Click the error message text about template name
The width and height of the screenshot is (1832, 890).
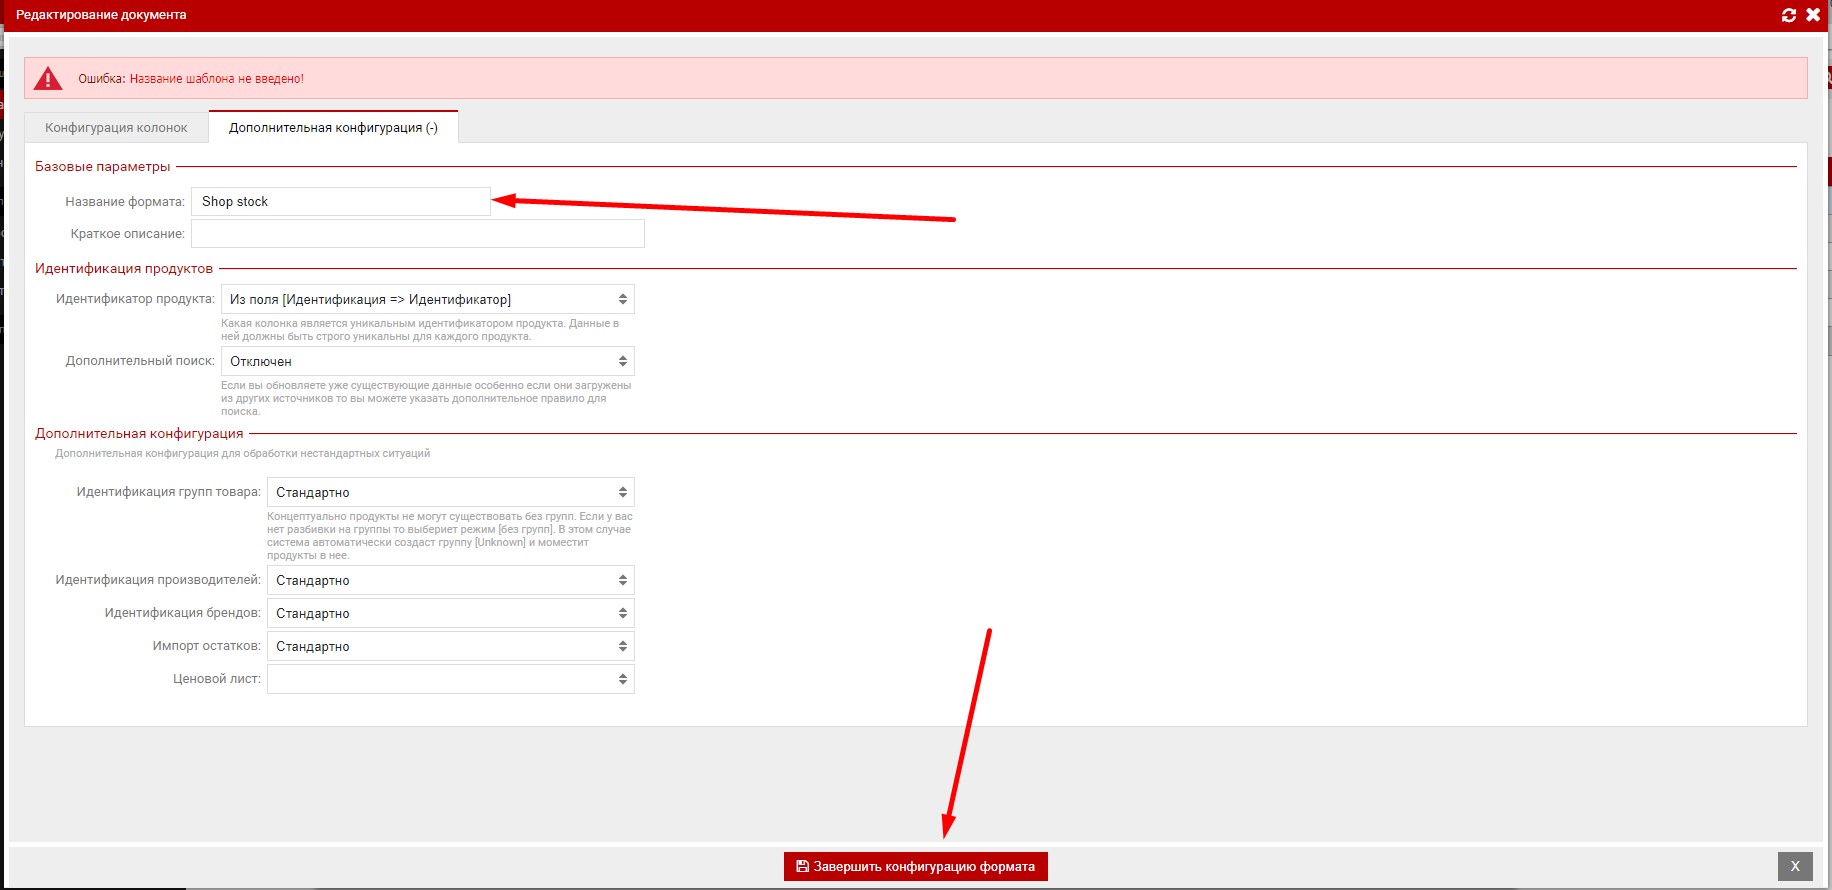tap(191, 78)
